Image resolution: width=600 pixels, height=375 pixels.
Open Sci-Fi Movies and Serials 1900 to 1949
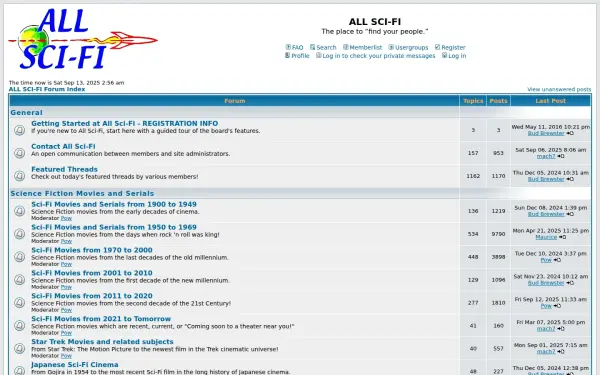(114, 204)
